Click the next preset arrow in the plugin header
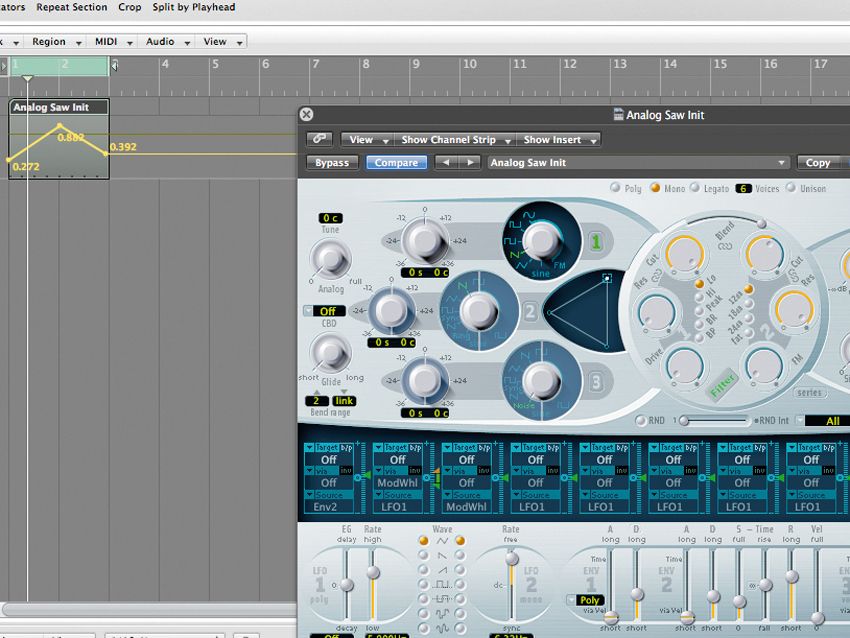850x638 pixels. (471, 162)
